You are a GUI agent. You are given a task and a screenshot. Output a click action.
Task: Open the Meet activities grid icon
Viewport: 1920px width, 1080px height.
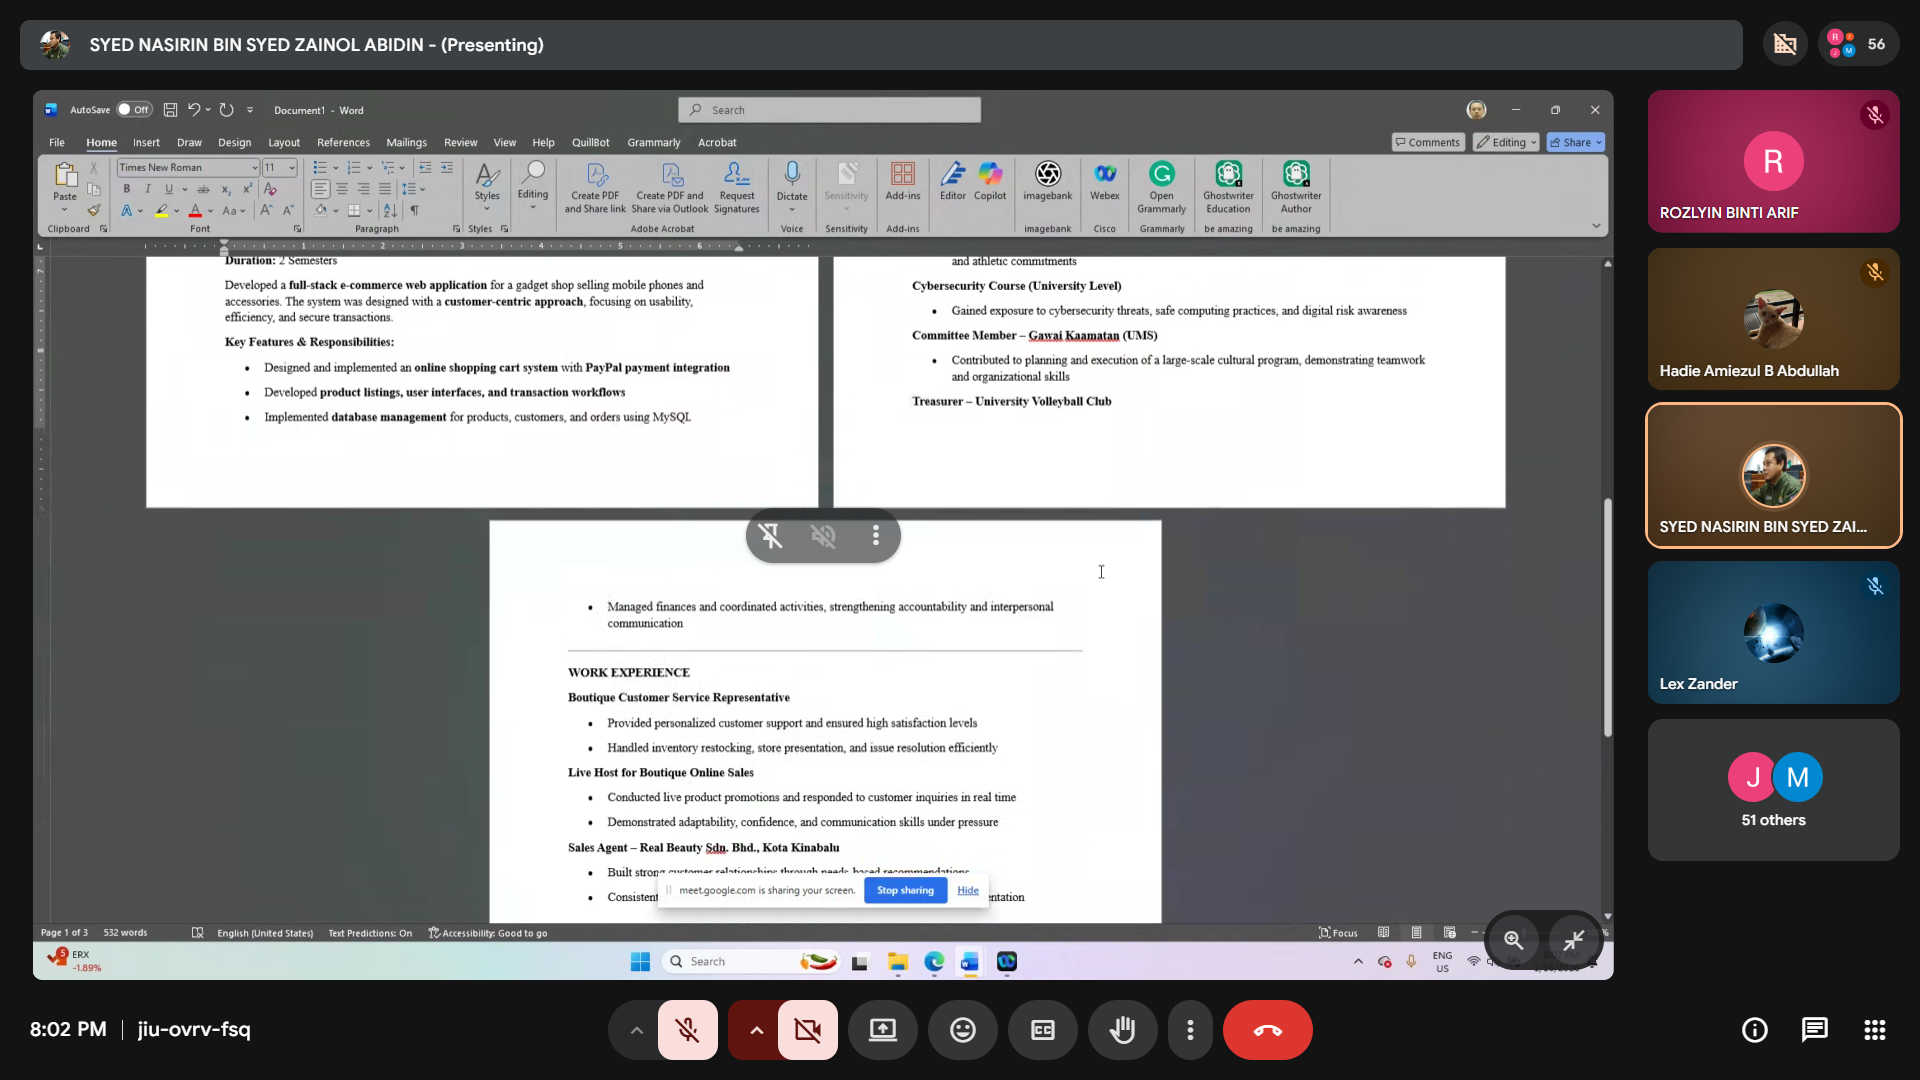[1874, 1030]
